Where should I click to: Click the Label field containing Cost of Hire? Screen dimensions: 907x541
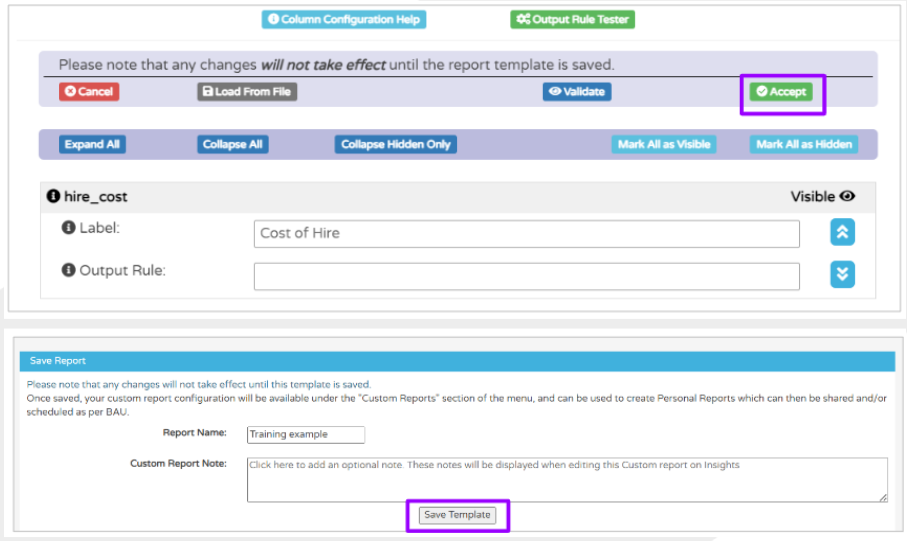[526, 233]
